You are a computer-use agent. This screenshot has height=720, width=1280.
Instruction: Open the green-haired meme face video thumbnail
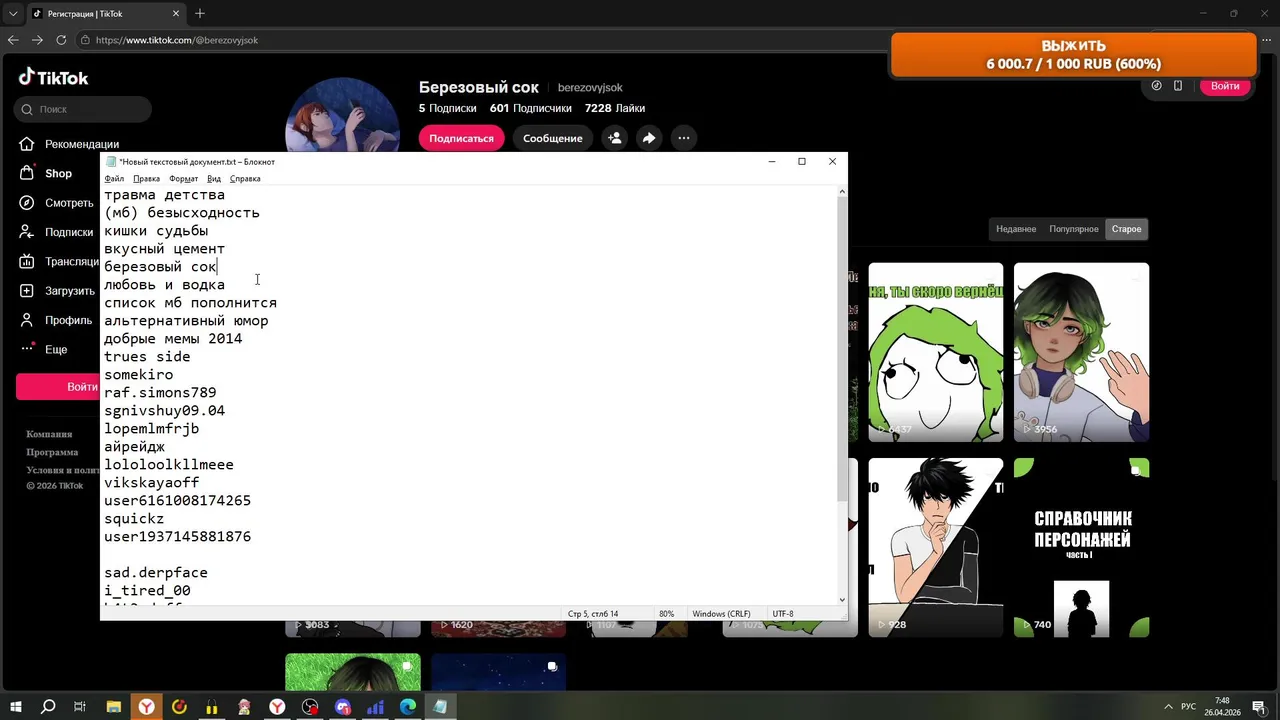click(x=936, y=352)
